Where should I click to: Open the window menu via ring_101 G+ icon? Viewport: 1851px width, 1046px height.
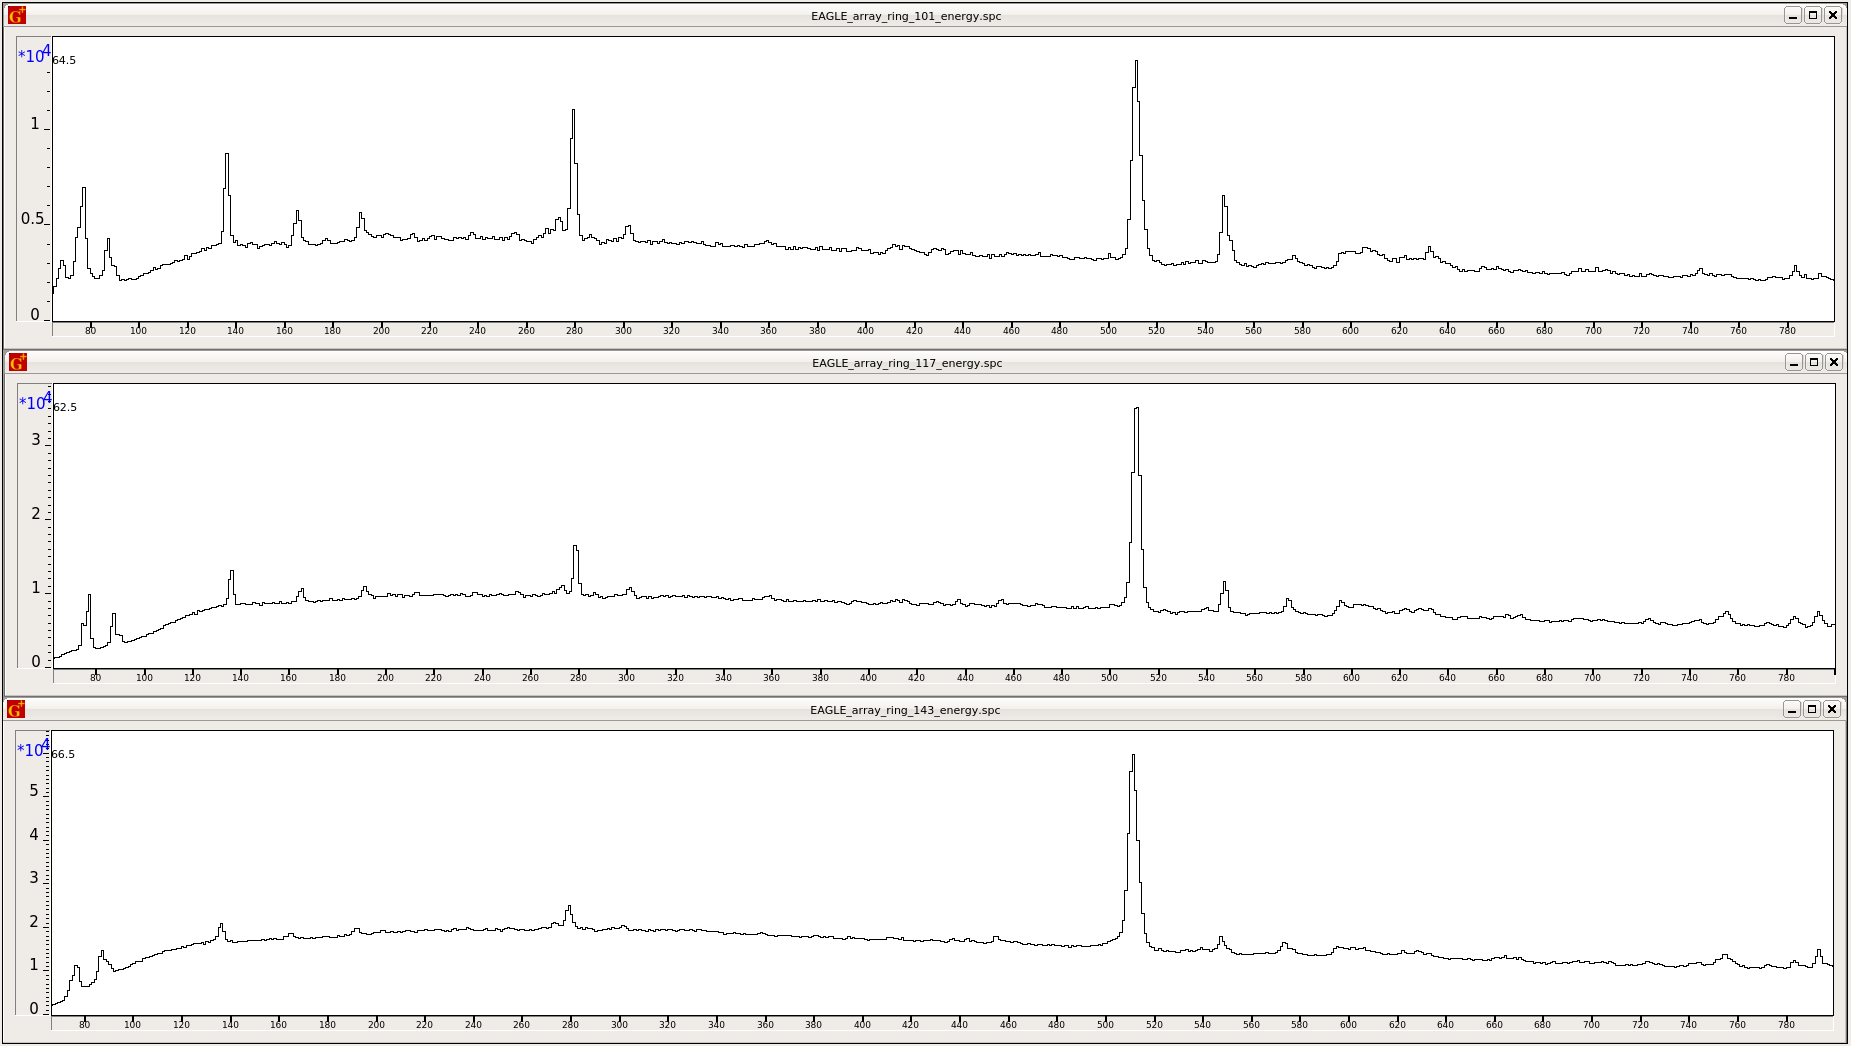15,15
